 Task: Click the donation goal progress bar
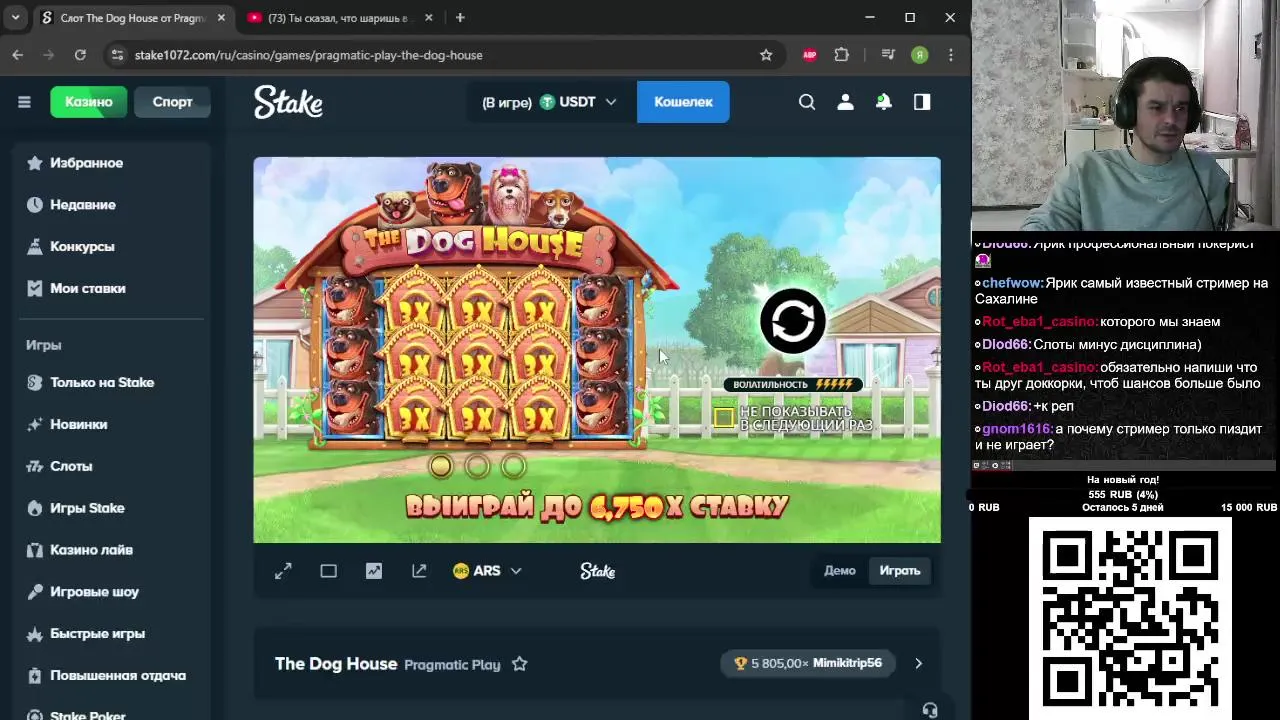pos(1124,494)
